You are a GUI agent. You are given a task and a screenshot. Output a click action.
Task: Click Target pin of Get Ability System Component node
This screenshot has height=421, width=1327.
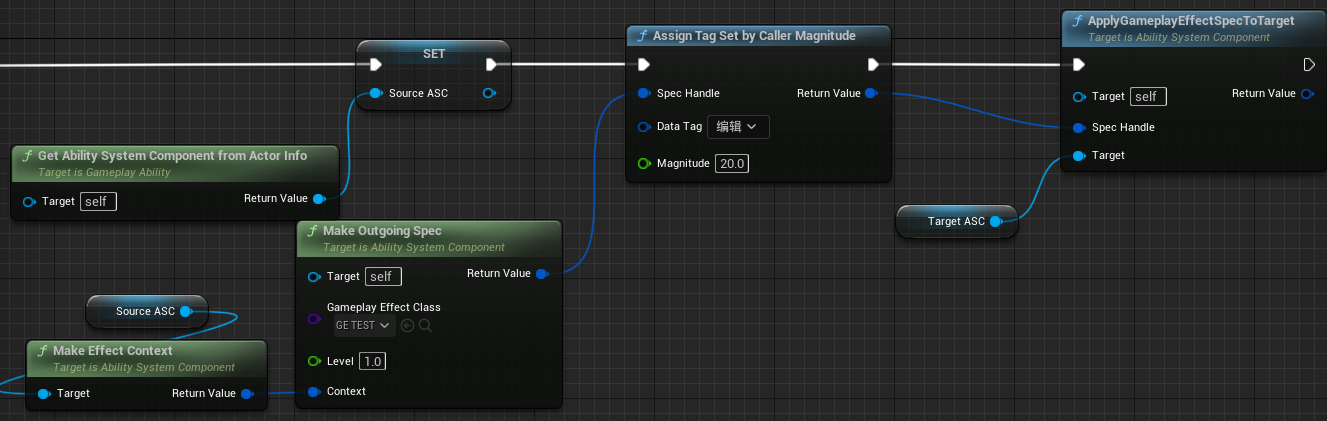point(29,201)
